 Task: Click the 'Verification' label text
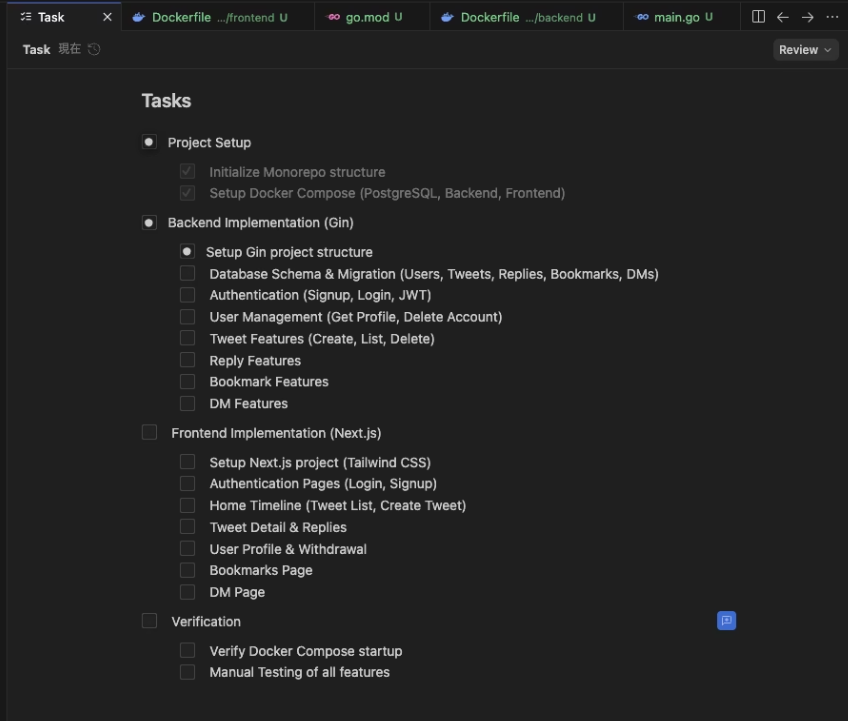coord(206,622)
